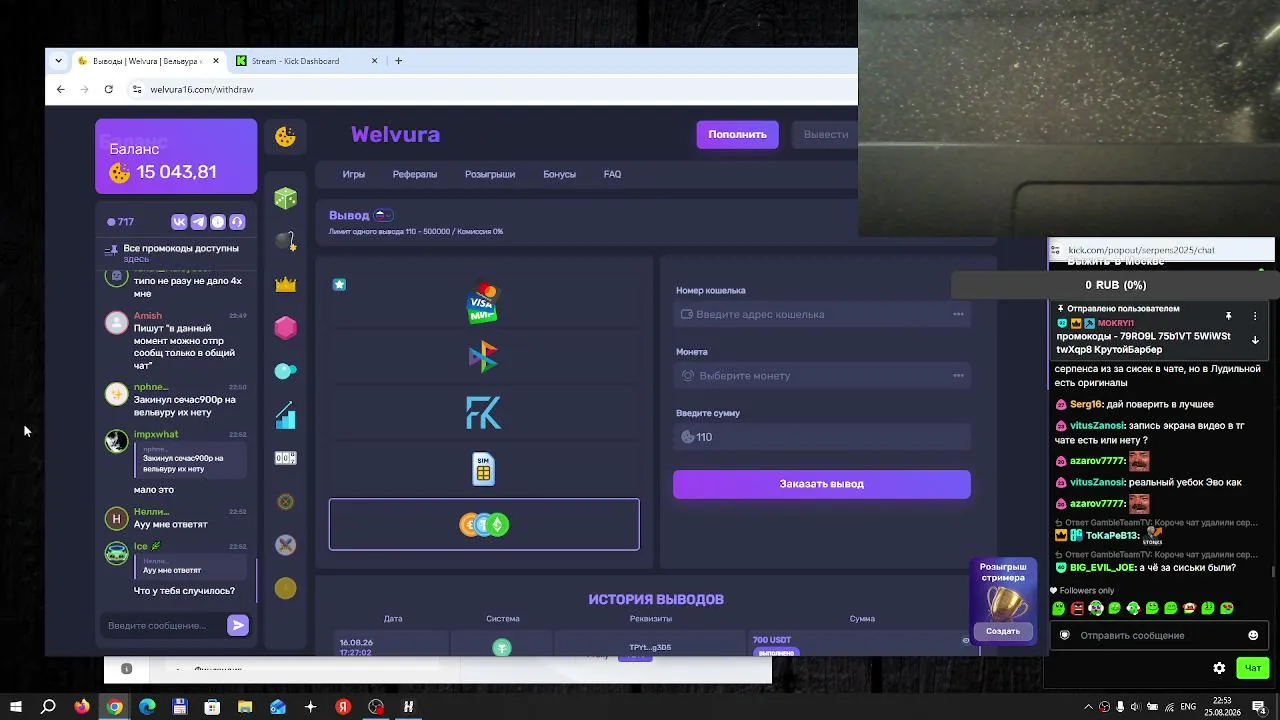
Task: Open the coin selection dropdown
Action: tap(822, 376)
